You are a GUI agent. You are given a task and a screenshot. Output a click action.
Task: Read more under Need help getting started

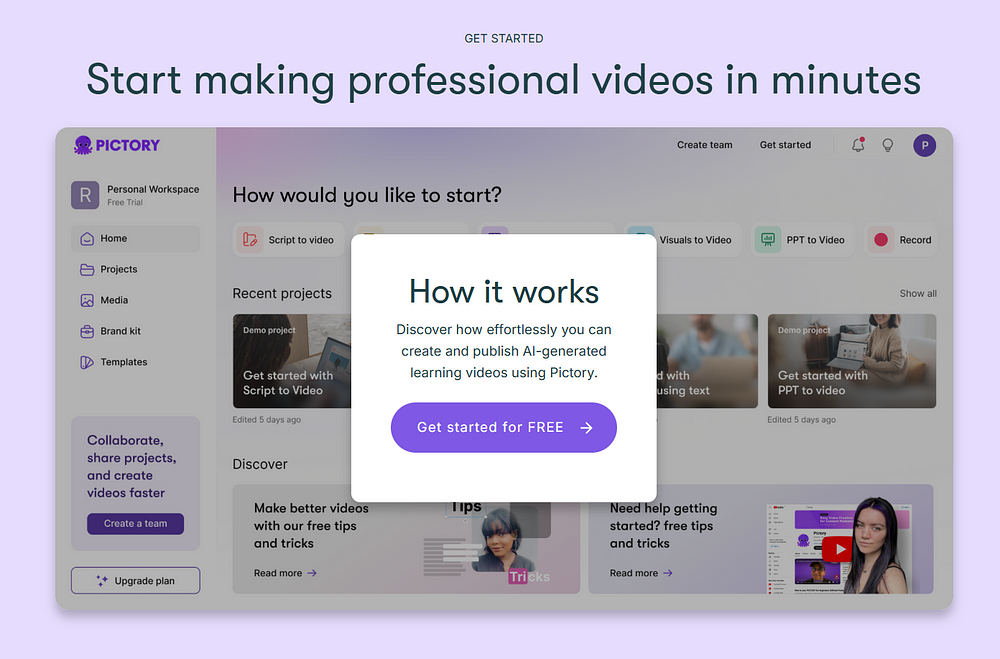(x=641, y=573)
